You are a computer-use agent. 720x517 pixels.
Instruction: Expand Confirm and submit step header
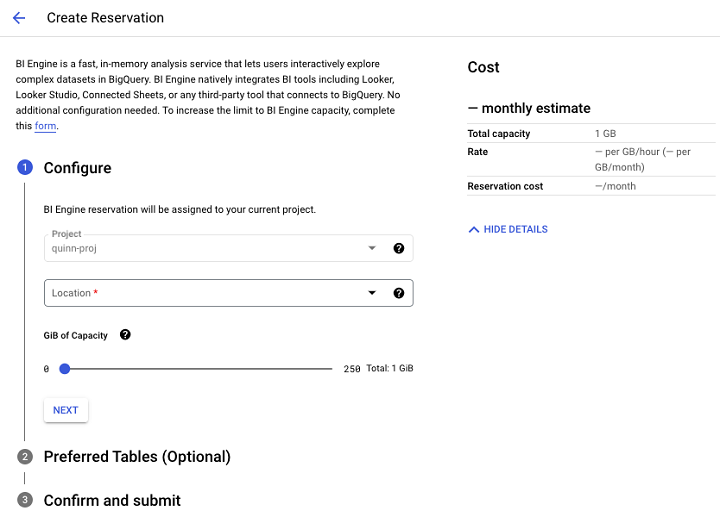pos(112,500)
